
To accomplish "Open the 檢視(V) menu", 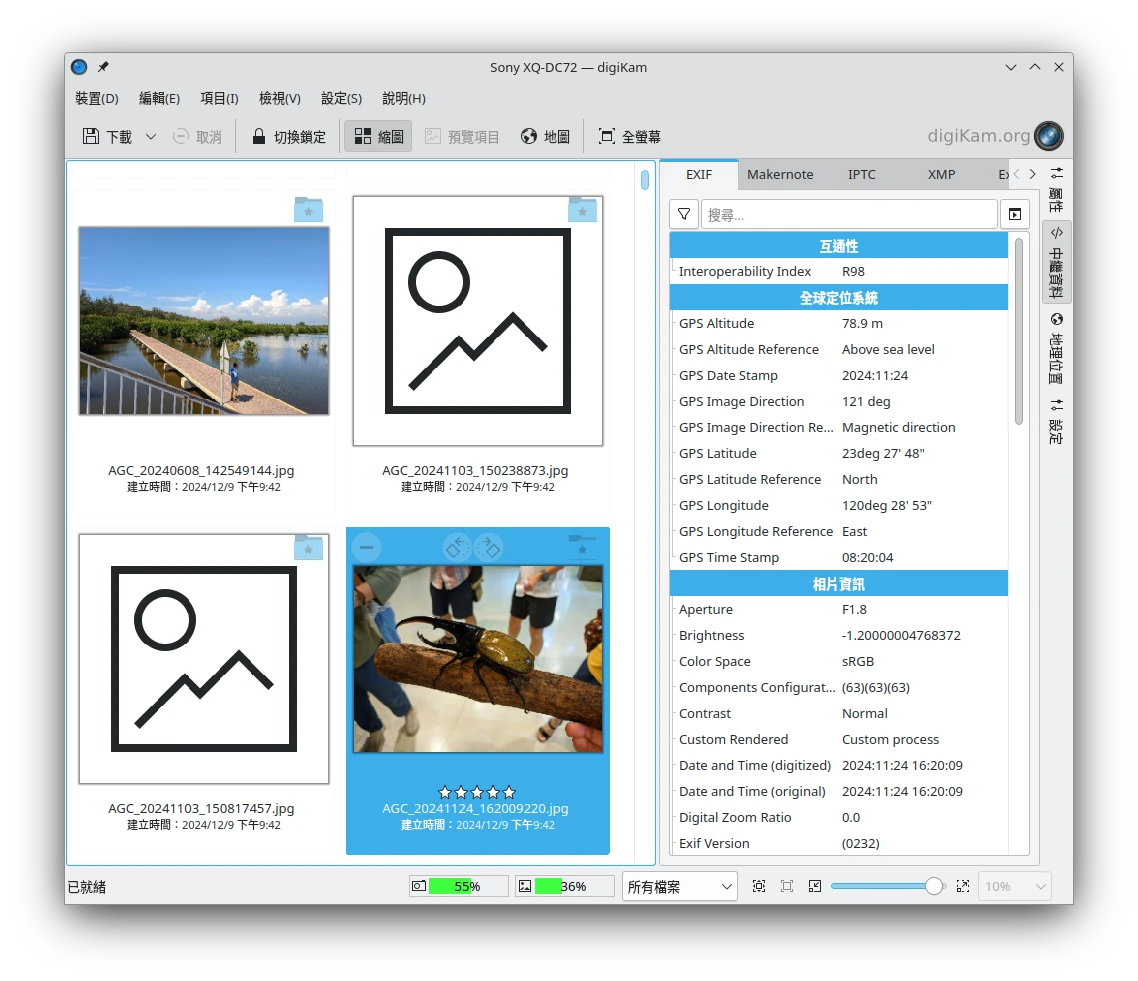I will pyautogui.click(x=279, y=98).
